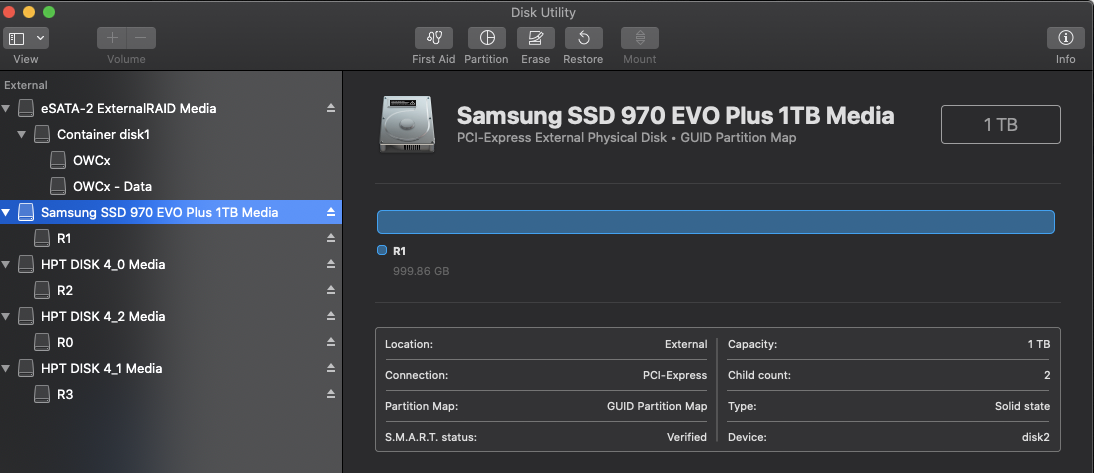Screen dimensions: 1094x473
Task: Click the add volume plus button
Action: (112, 38)
